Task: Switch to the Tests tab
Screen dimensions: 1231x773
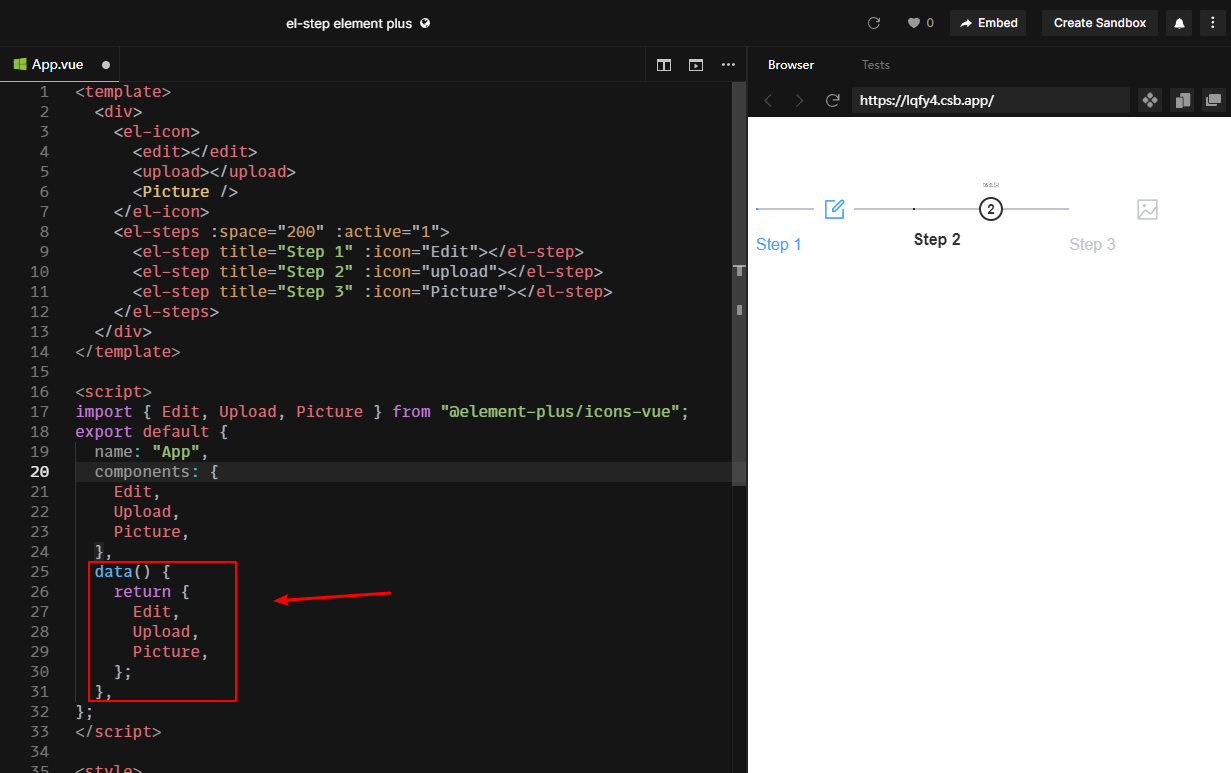Action: coord(876,65)
